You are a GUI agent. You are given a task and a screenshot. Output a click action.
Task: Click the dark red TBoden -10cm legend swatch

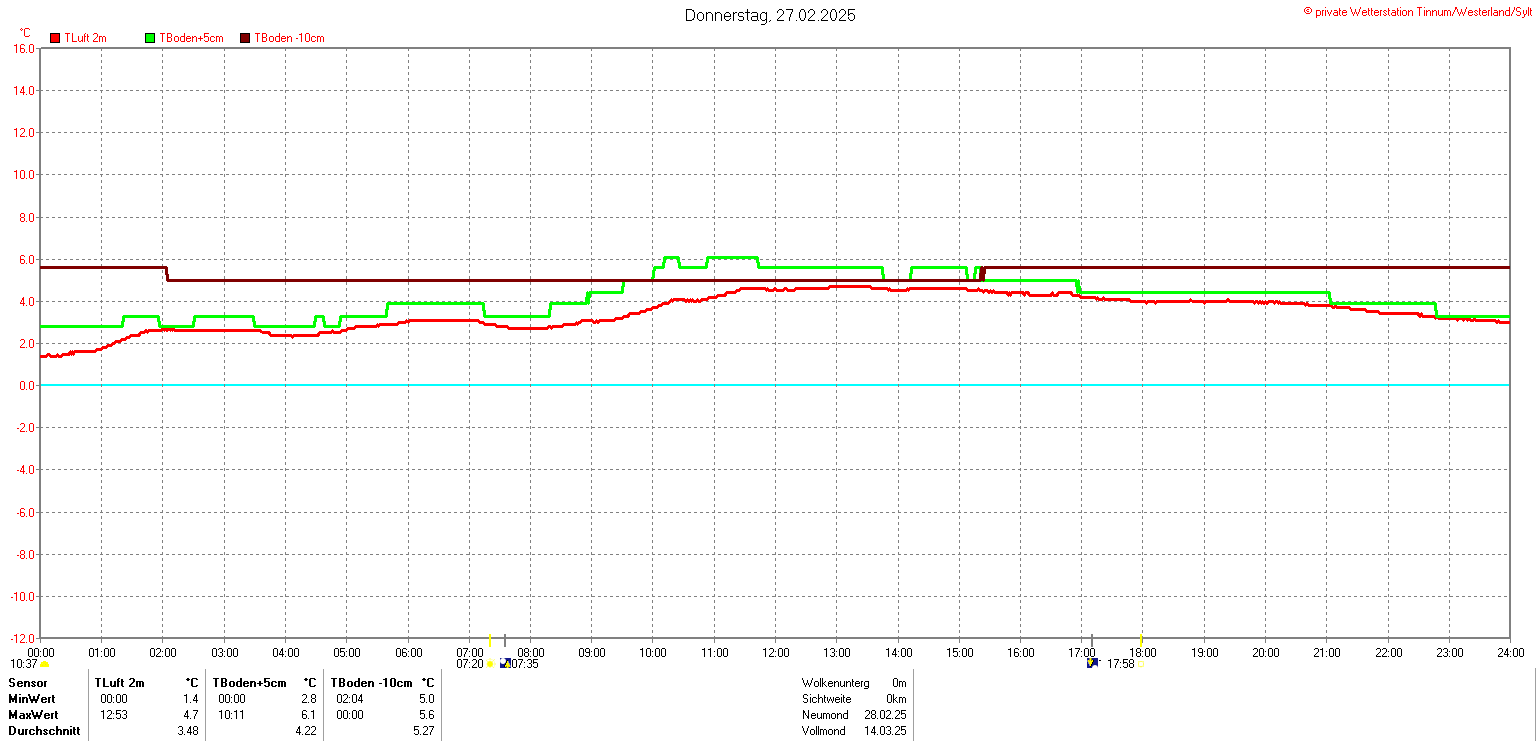pos(245,38)
